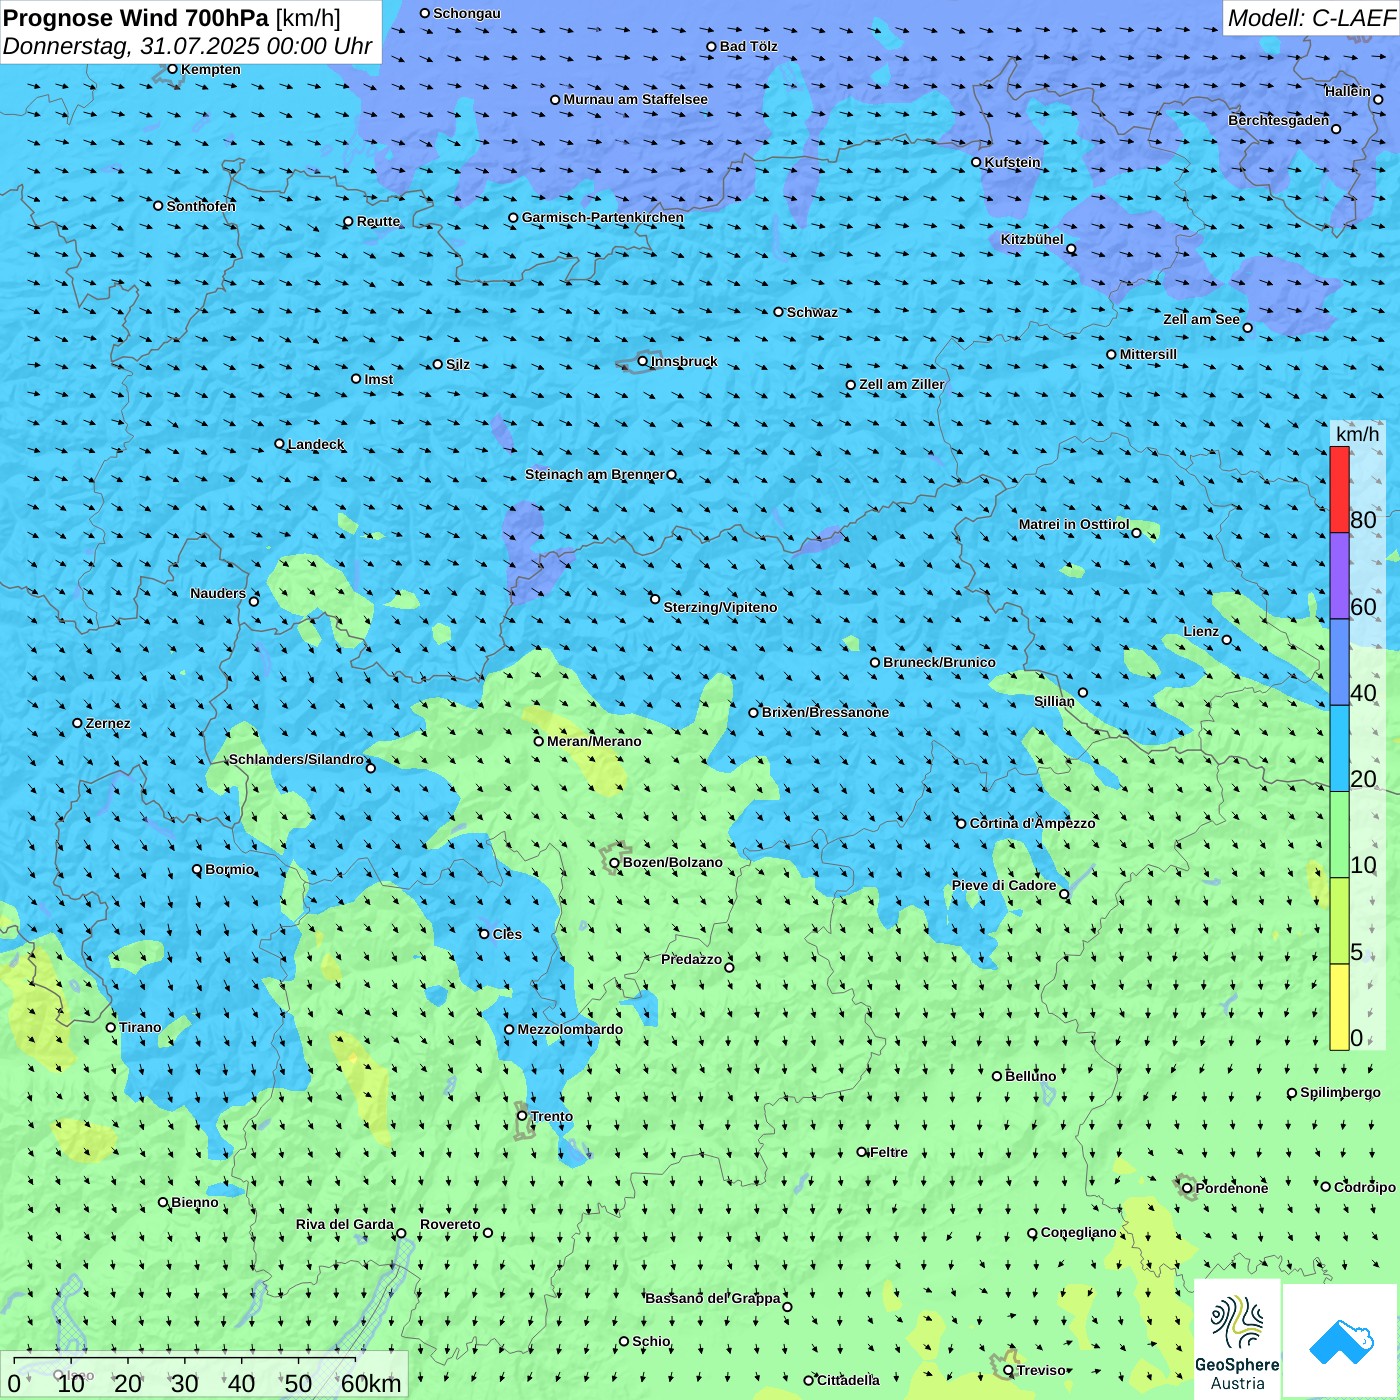Click the 'Bassano del Grappa' label
The height and width of the screenshot is (1400, 1400).
click(x=713, y=1298)
